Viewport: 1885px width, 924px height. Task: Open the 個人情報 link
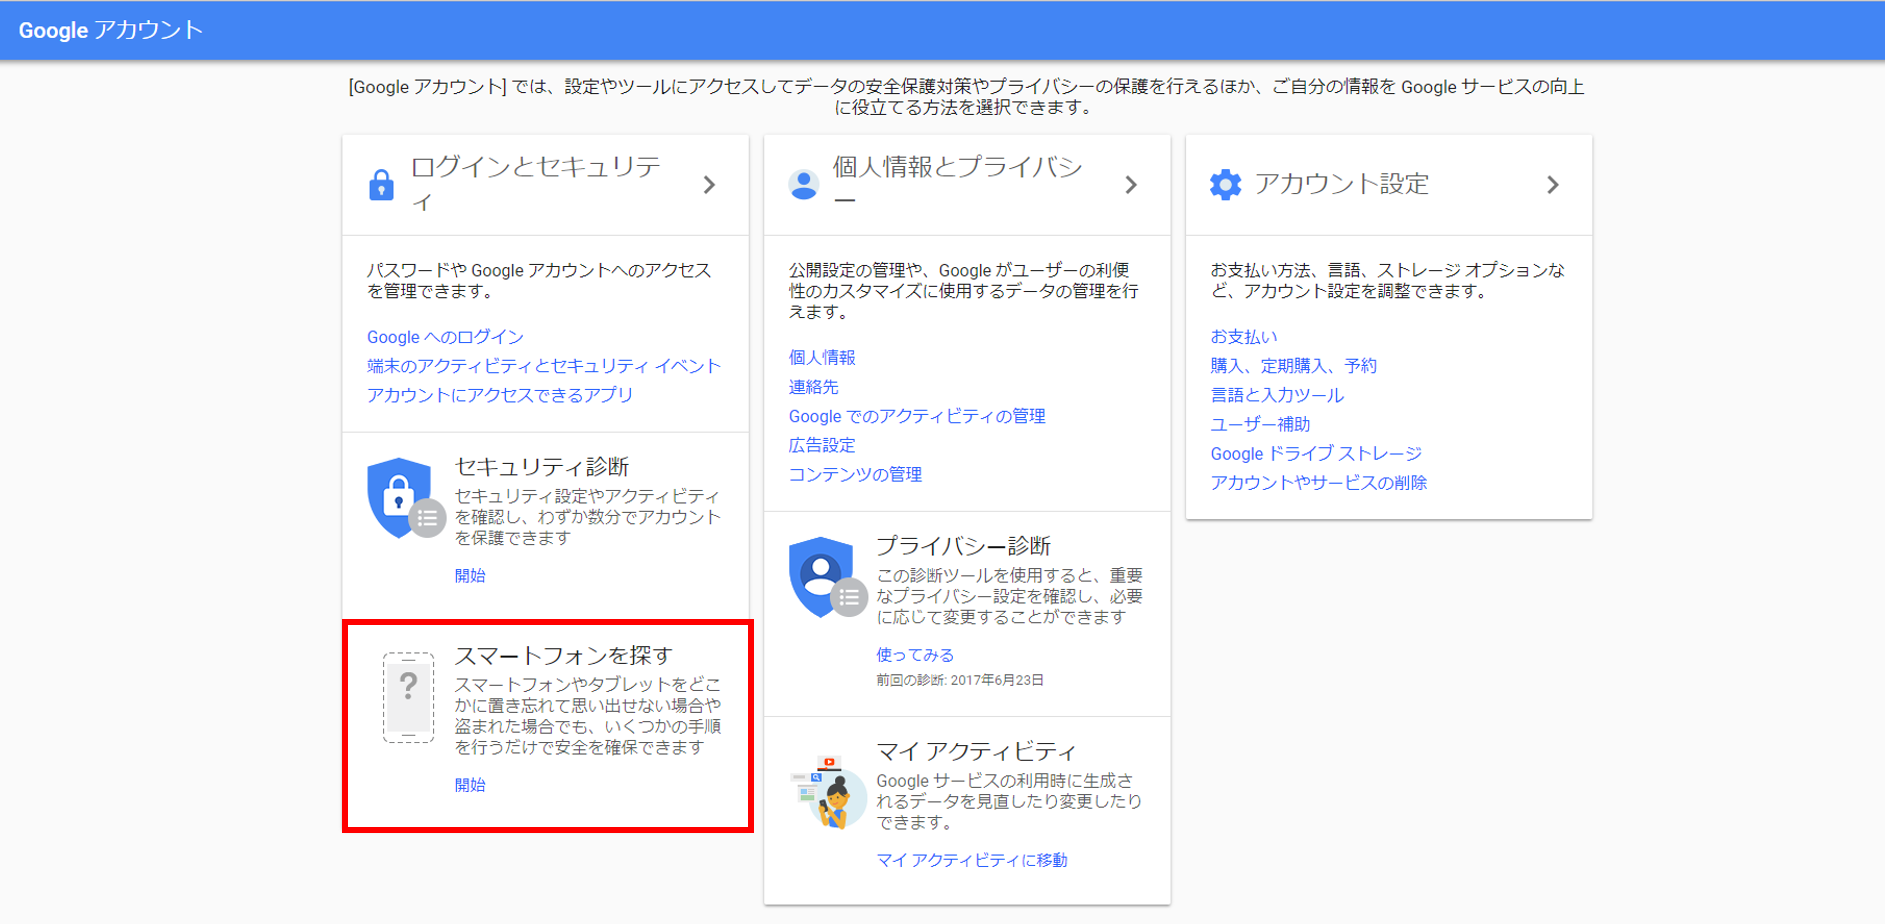pos(822,358)
